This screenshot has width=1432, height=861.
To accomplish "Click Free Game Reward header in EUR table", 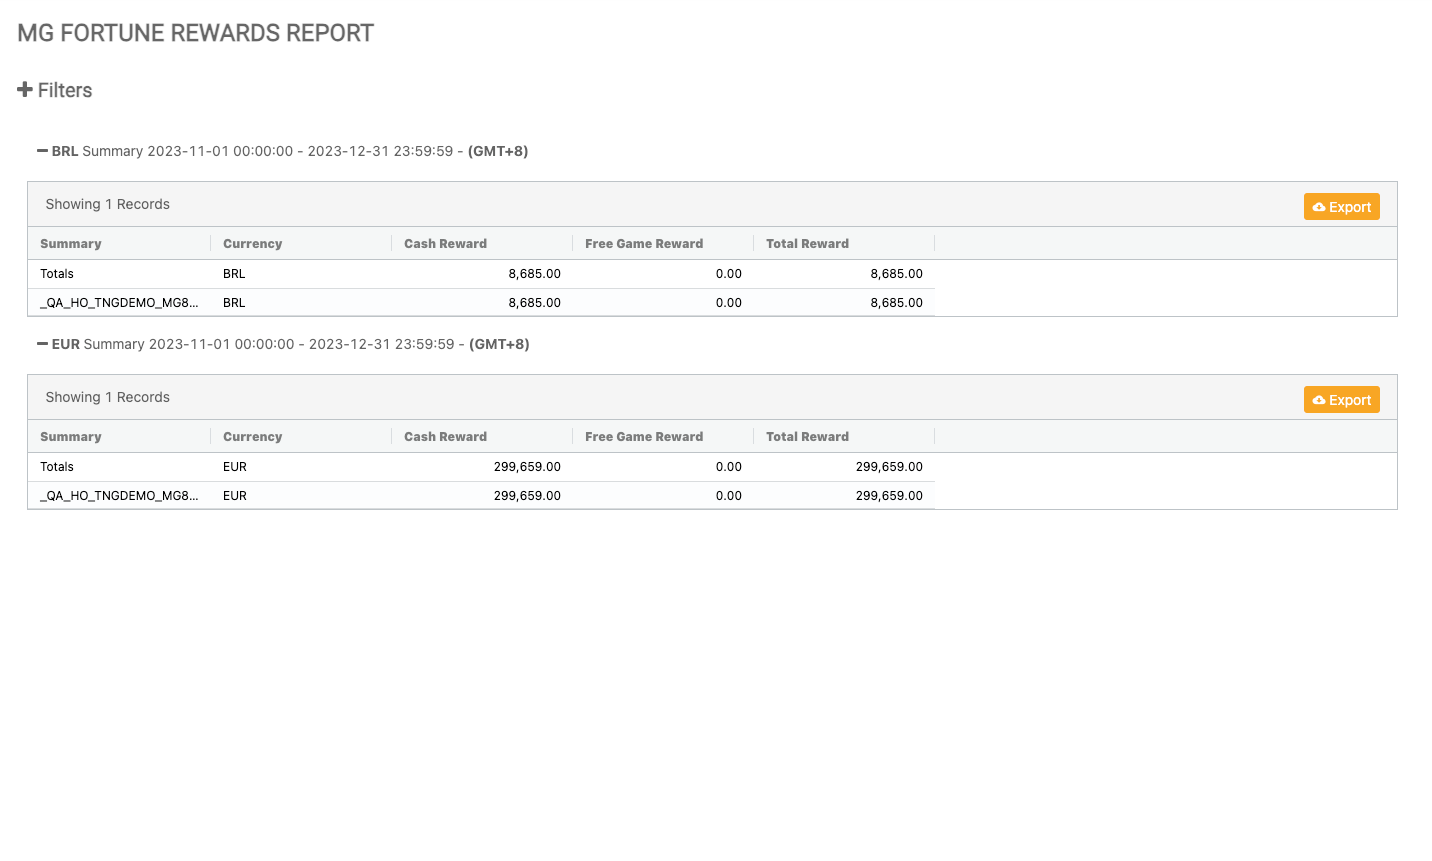I will pos(644,437).
